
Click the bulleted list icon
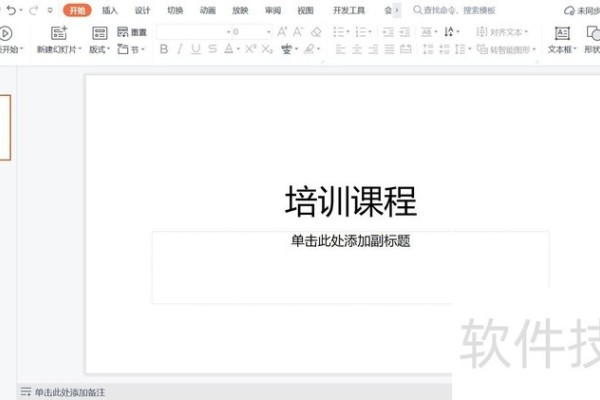[x=339, y=32]
